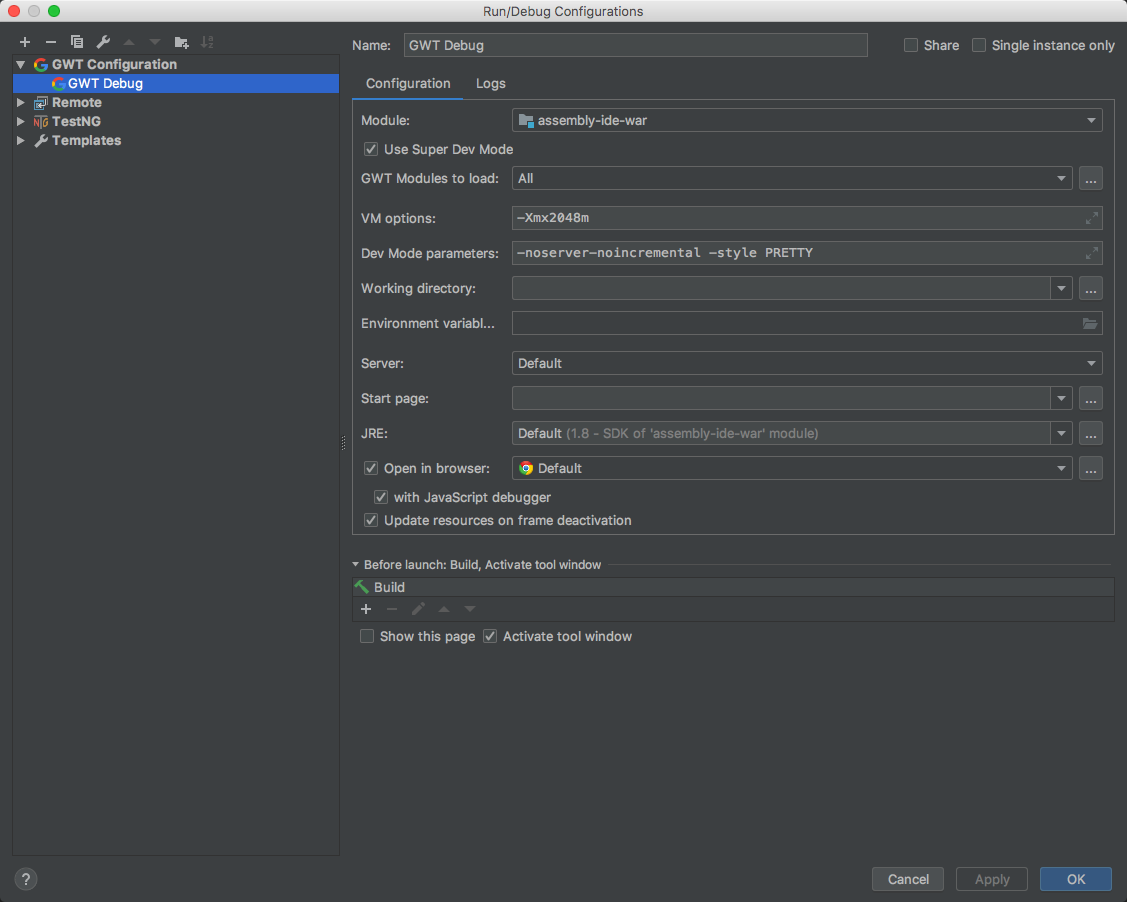Enable Single instance only
The height and width of the screenshot is (902, 1127).
[978, 45]
